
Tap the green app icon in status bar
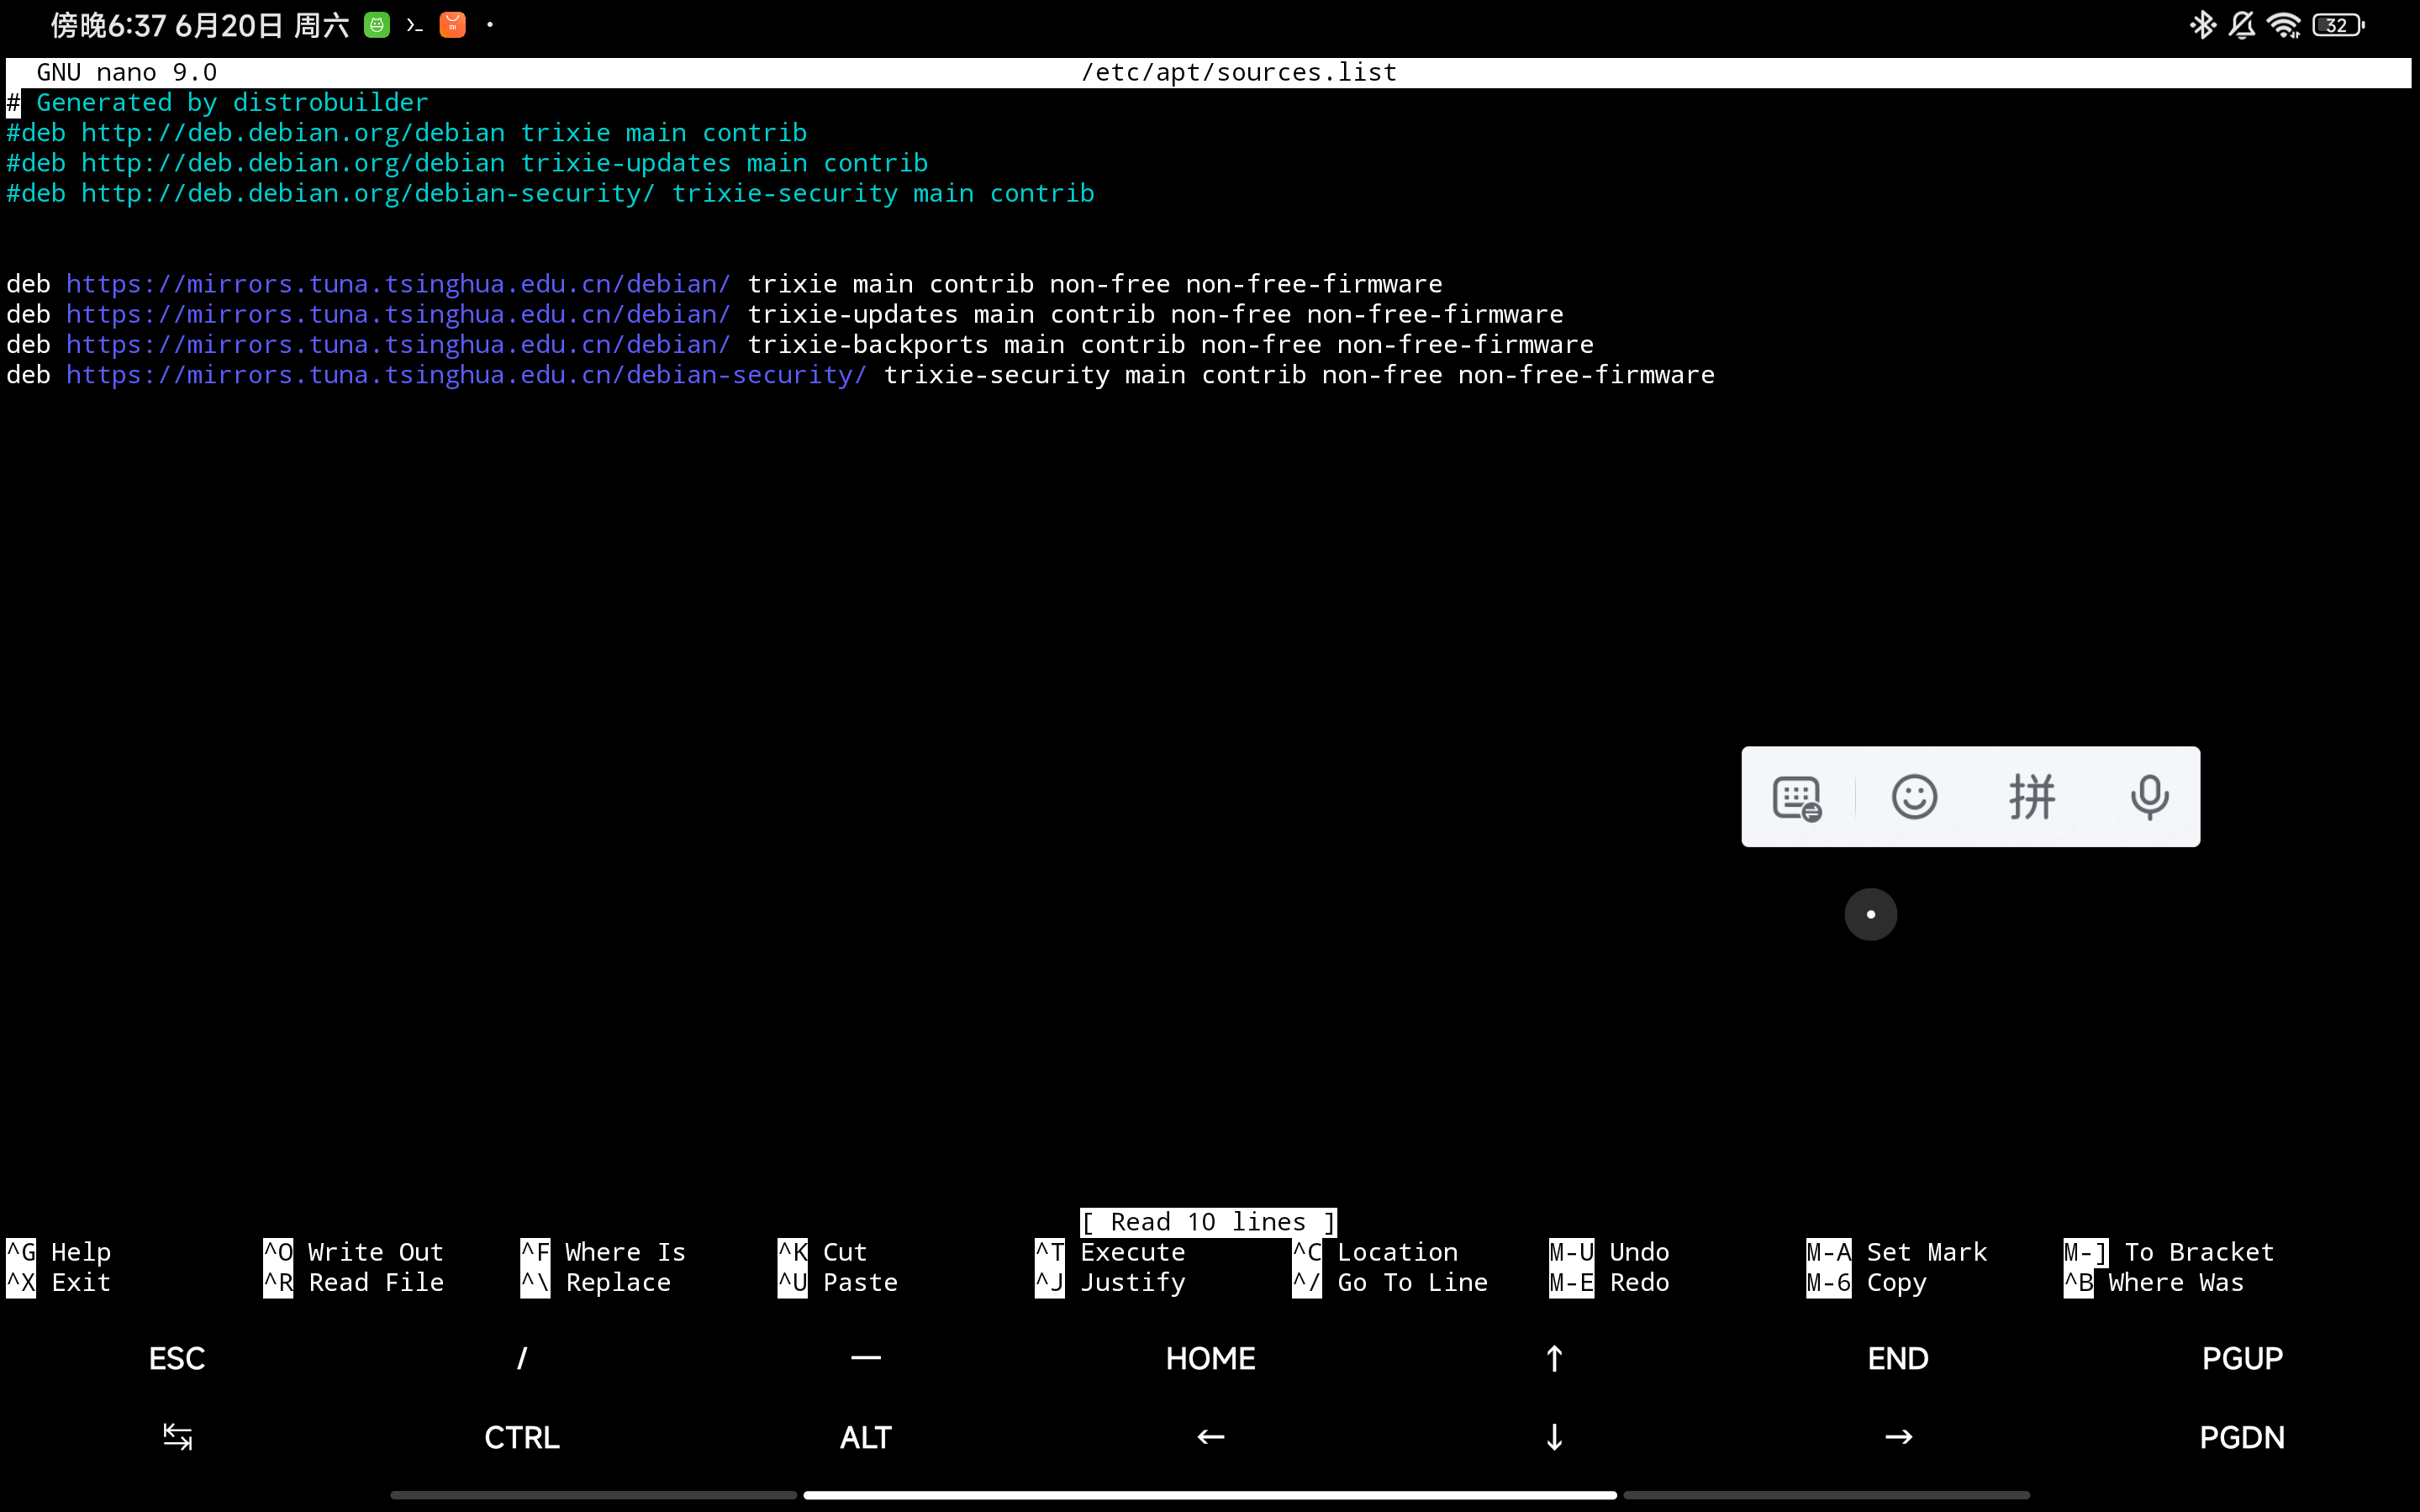click(377, 25)
